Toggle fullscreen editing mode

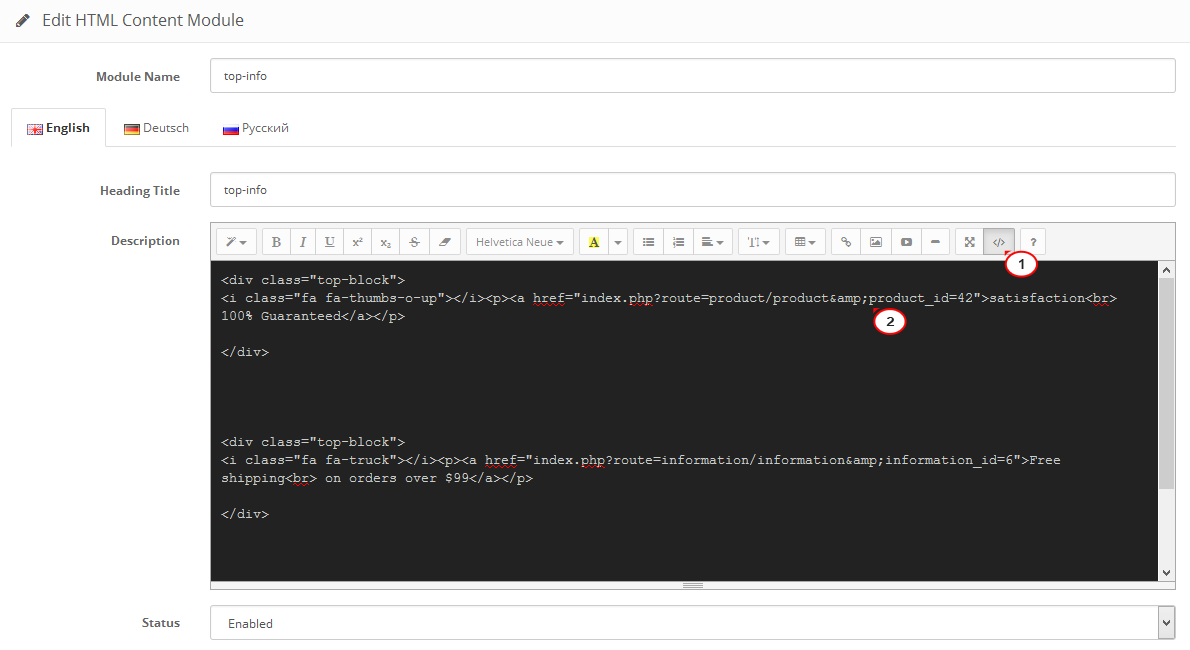968,241
